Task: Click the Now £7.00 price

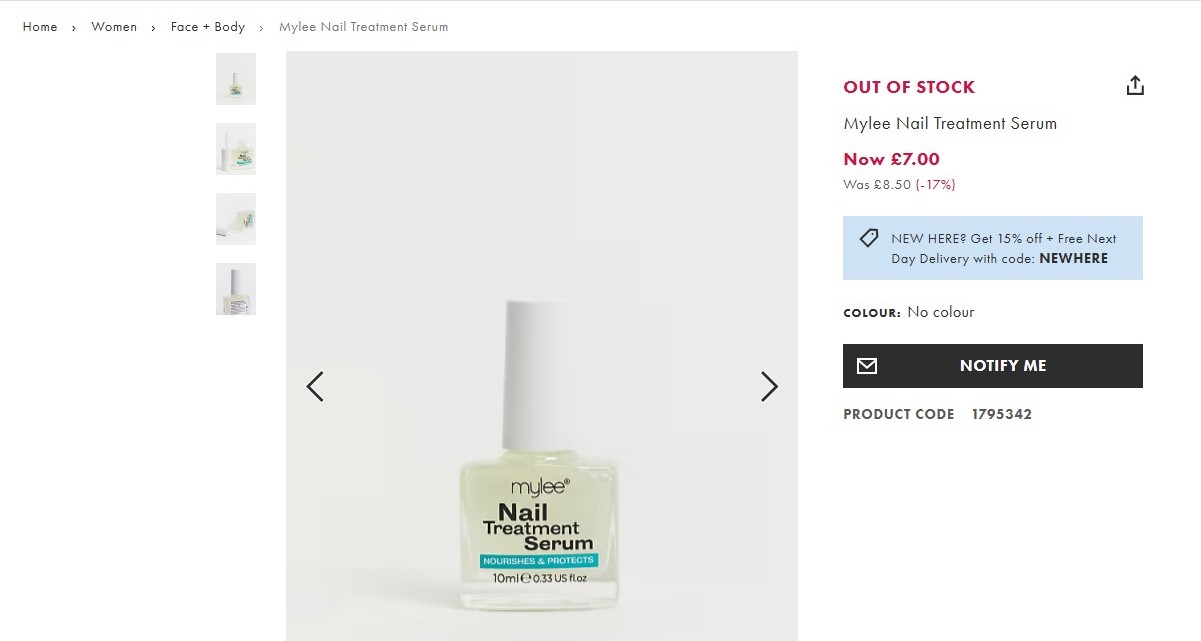Action: 891,159
